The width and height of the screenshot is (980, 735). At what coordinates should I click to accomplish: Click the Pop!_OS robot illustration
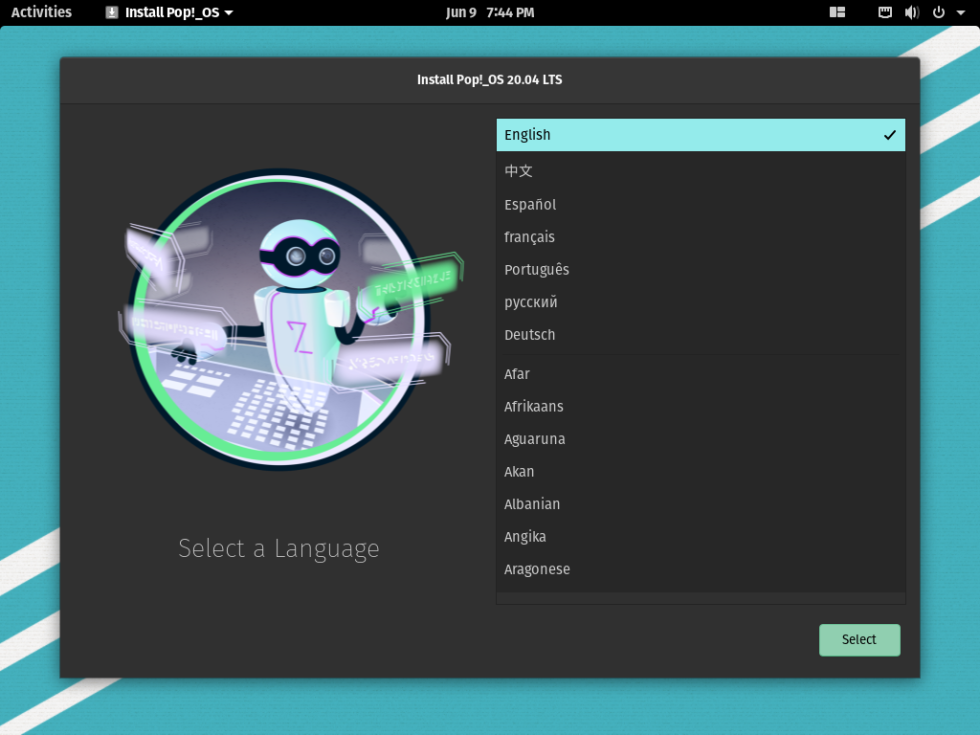click(x=290, y=320)
